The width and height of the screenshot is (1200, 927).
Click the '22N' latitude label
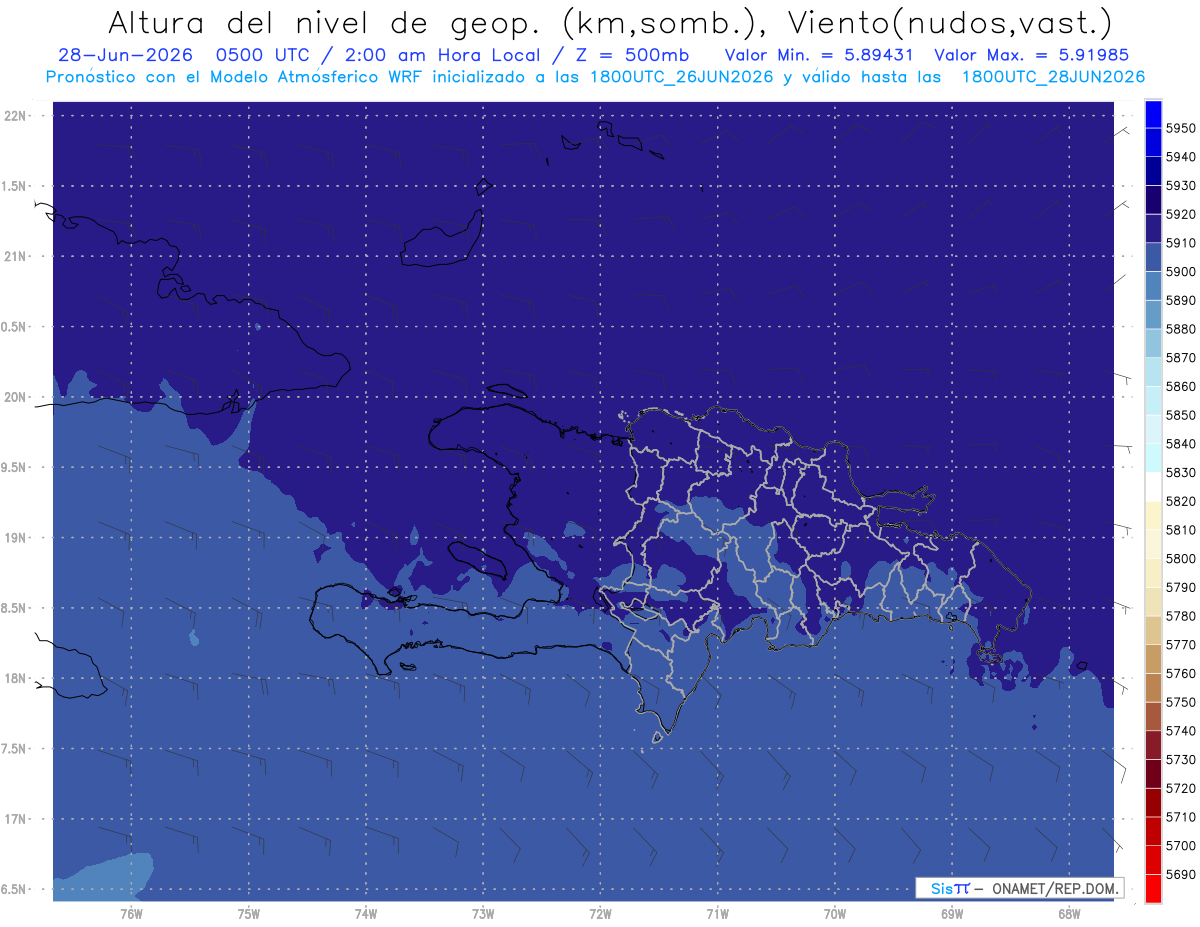[x=17, y=116]
